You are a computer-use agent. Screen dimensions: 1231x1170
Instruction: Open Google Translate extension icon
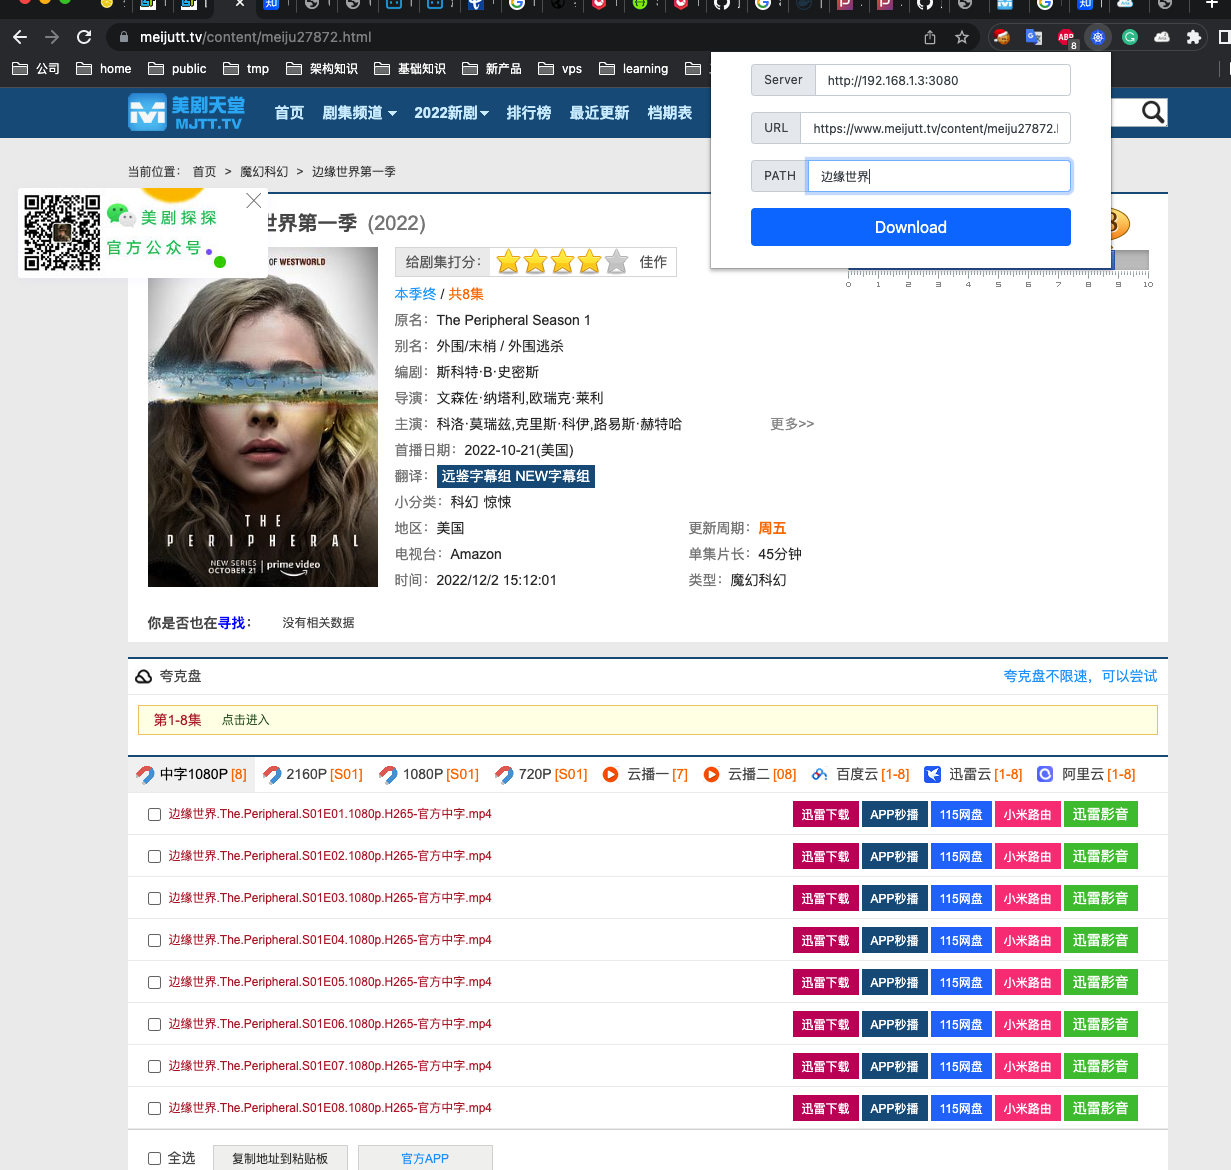pyautogui.click(x=1034, y=37)
